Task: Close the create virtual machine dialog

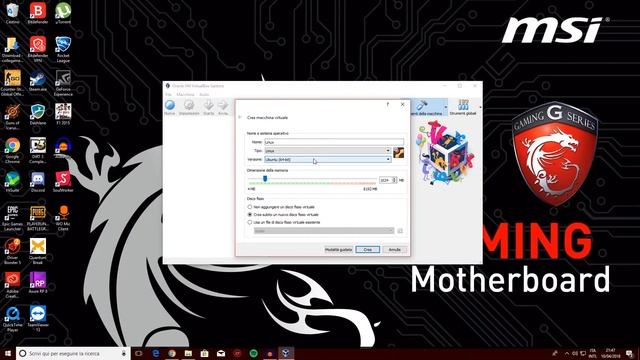Action: [402, 104]
